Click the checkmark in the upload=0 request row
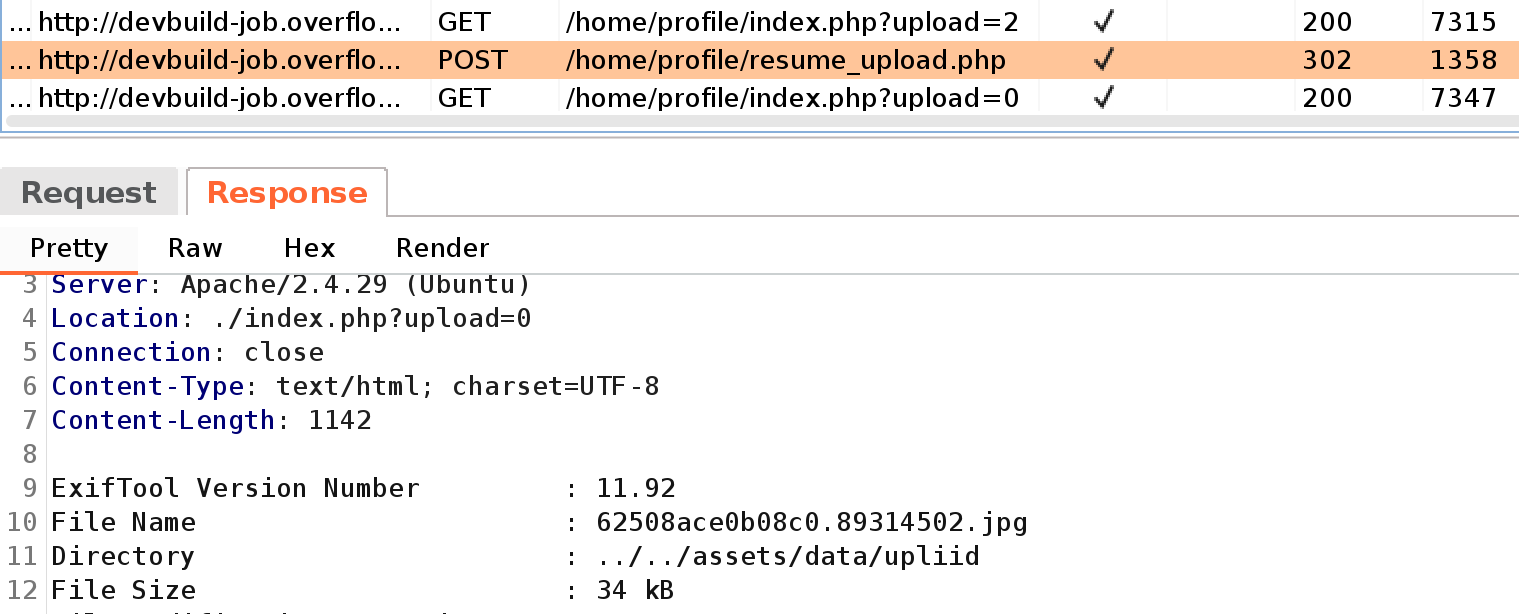 click(1103, 98)
